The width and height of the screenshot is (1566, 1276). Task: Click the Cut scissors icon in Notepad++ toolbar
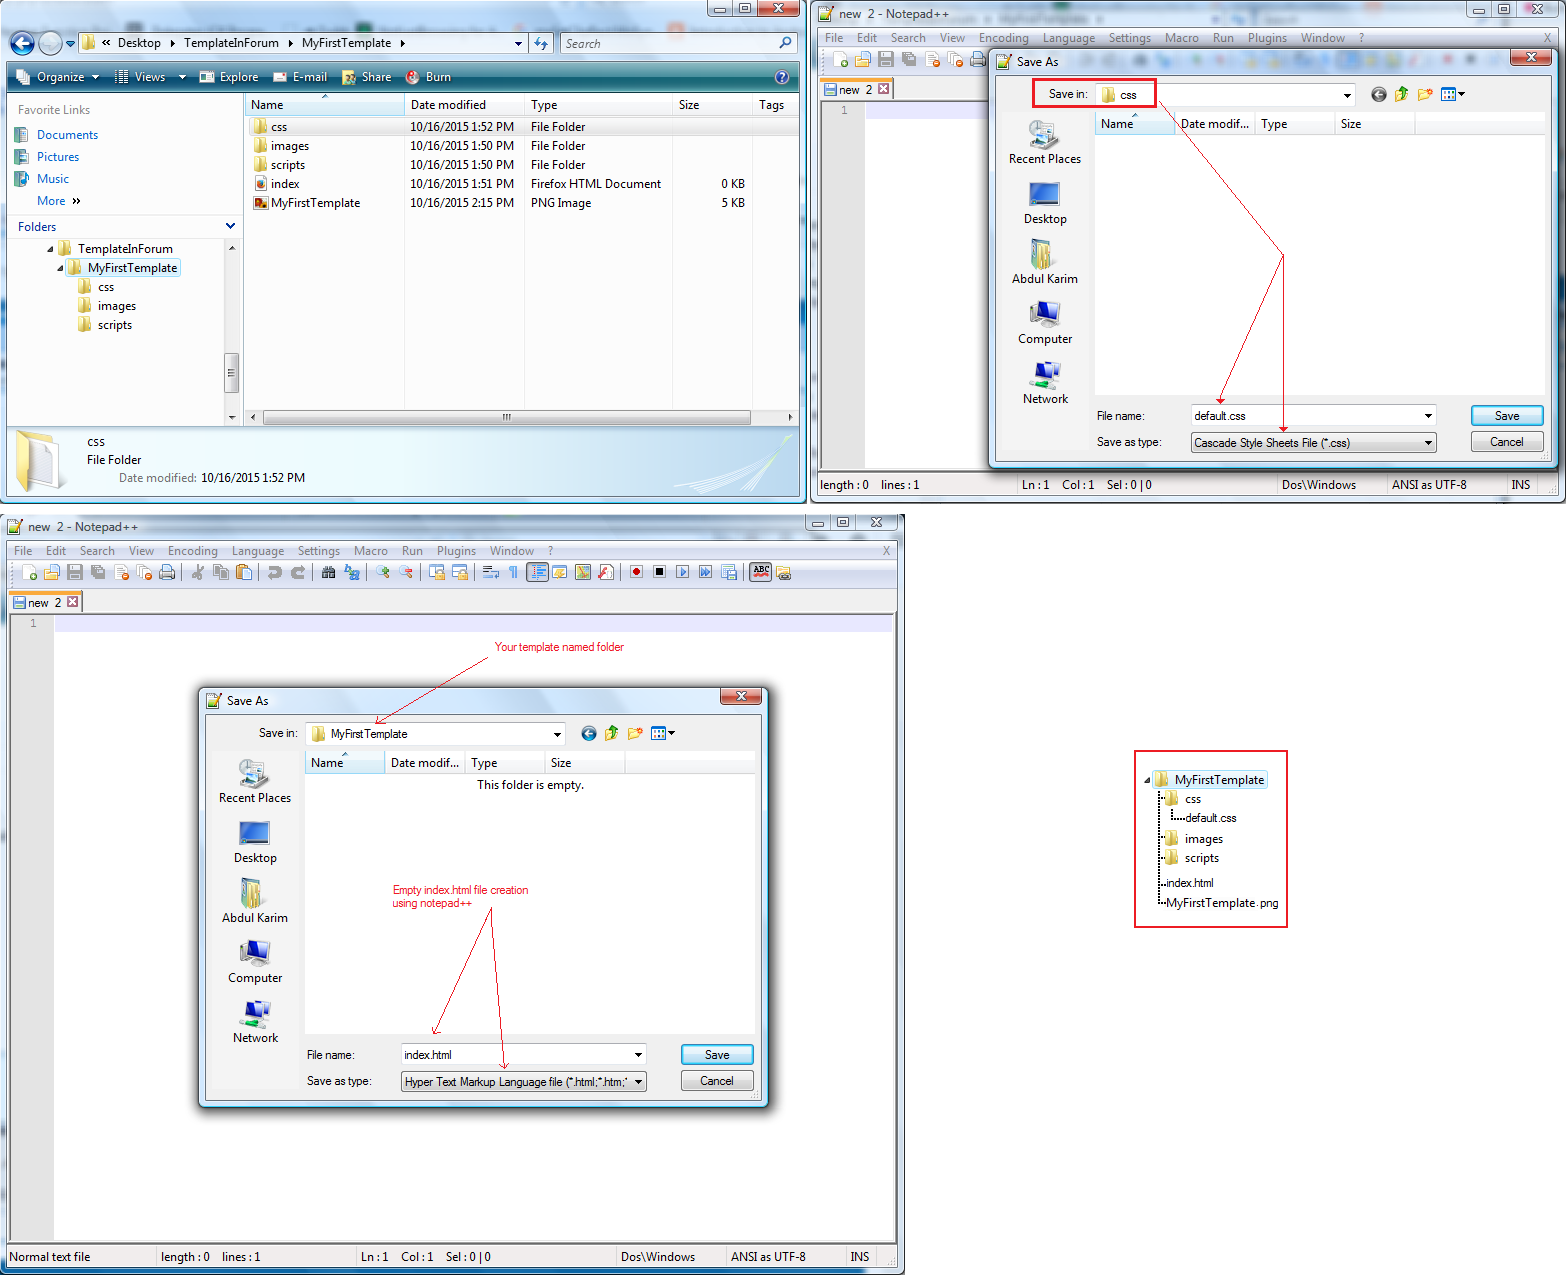(x=198, y=572)
